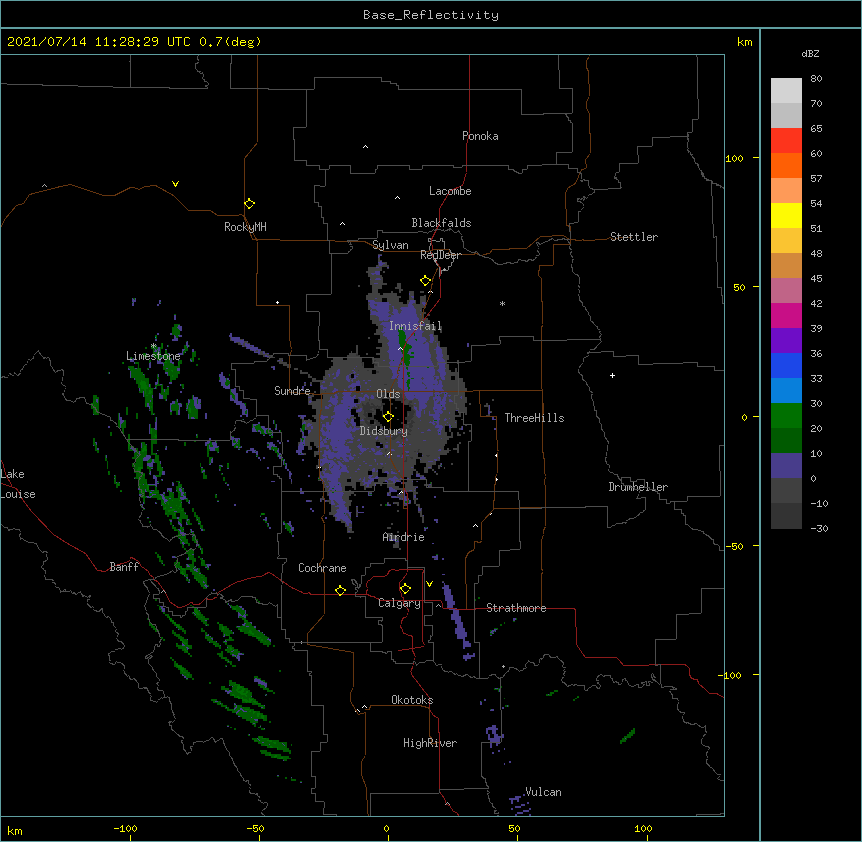The height and width of the screenshot is (842, 862).
Task: Click the Sundre label
Action: pyautogui.click(x=292, y=391)
